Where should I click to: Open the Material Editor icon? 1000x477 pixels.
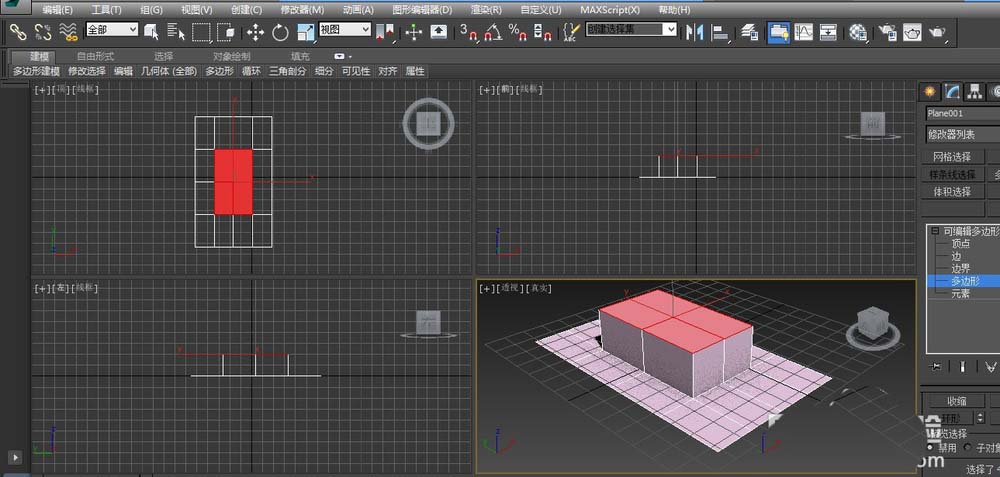pyautogui.click(x=858, y=32)
